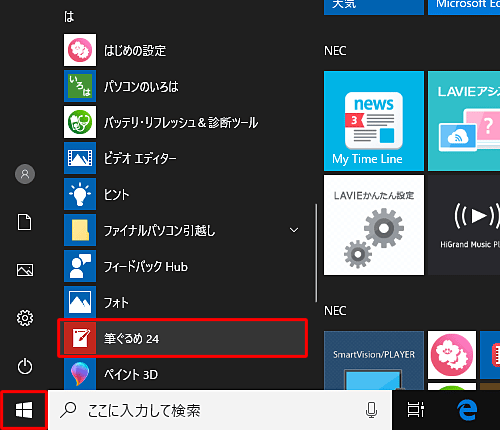Image resolution: width=500 pixels, height=430 pixels.
Task: Launch the battery refresh diagnostic tool icon
Action: click(80, 122)
